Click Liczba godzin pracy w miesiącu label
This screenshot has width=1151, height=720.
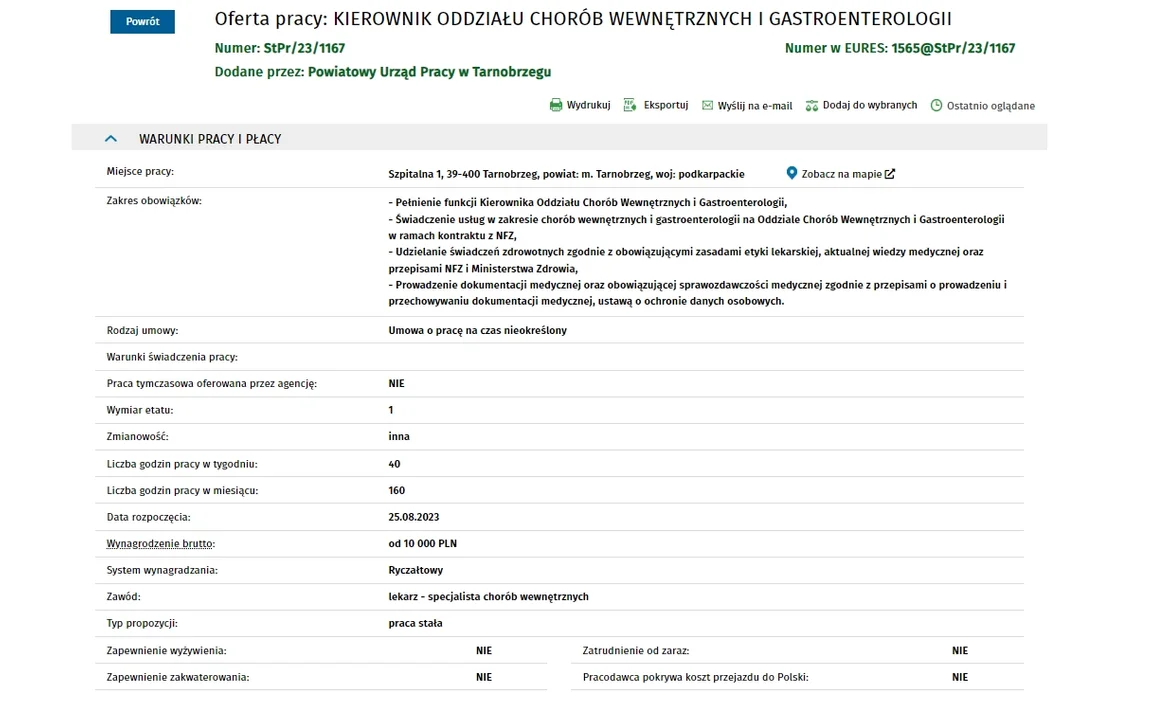tap(182, 490)
